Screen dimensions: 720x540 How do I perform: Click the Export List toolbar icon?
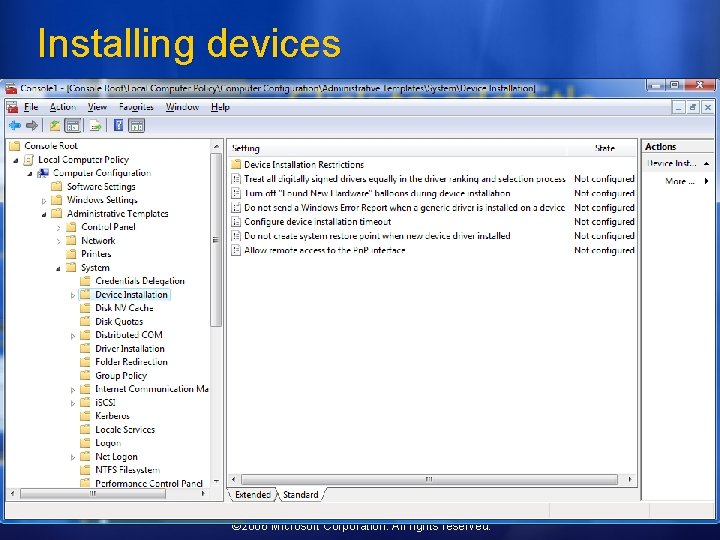pos(95,125)
